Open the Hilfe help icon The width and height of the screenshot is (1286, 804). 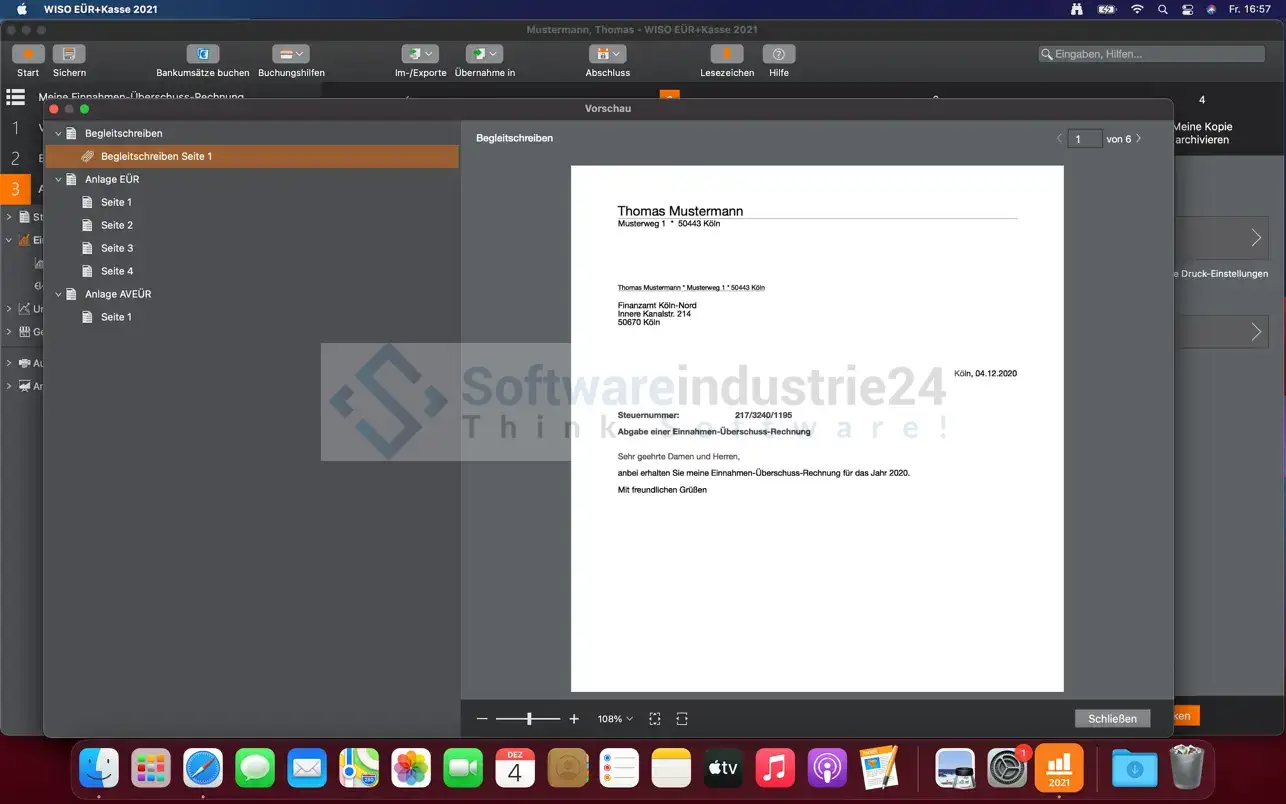click(x=779, y=54)
